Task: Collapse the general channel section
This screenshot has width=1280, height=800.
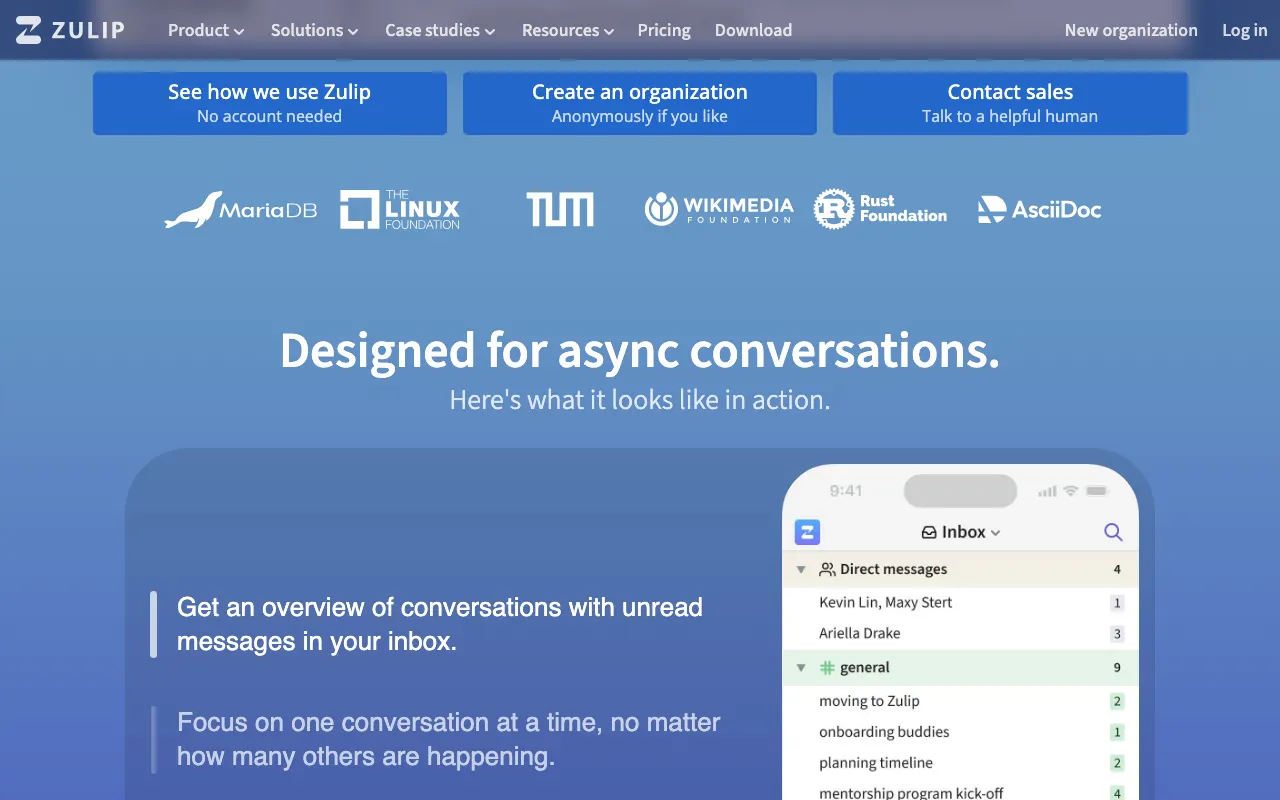Action: coord(801,668)
